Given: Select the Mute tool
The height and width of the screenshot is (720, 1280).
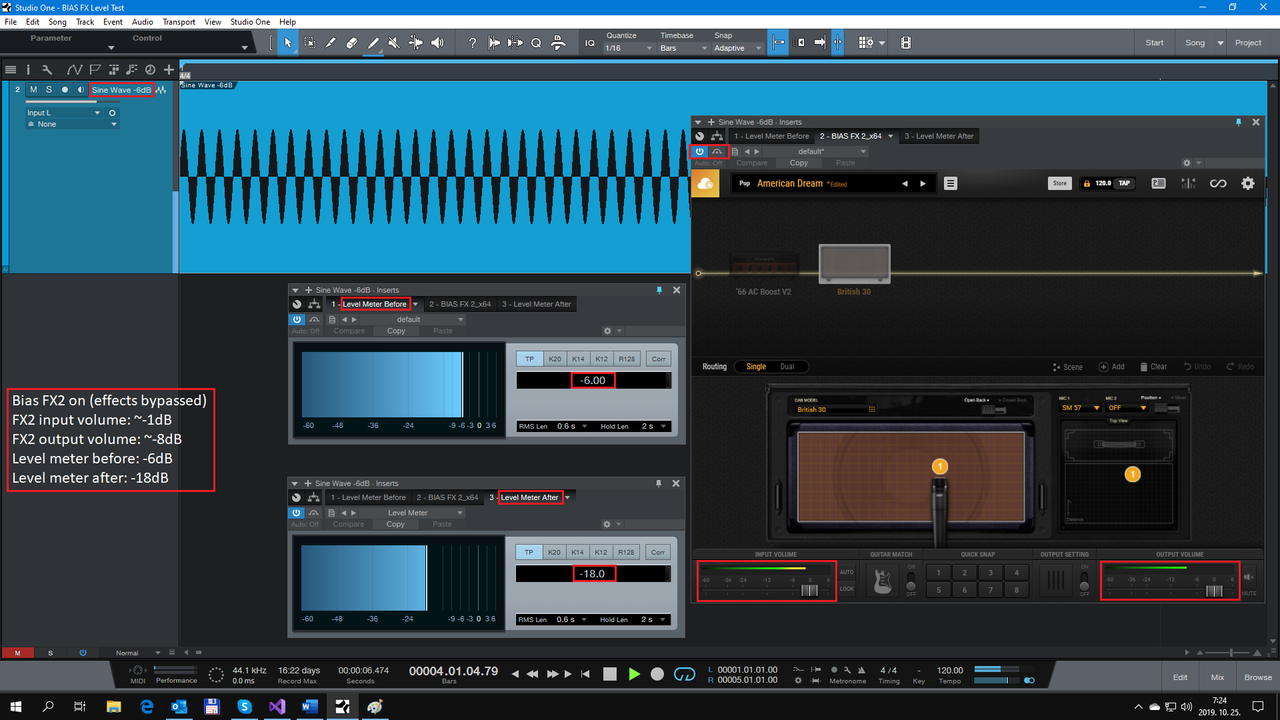Looking at the screenshot, I should 394,43.
